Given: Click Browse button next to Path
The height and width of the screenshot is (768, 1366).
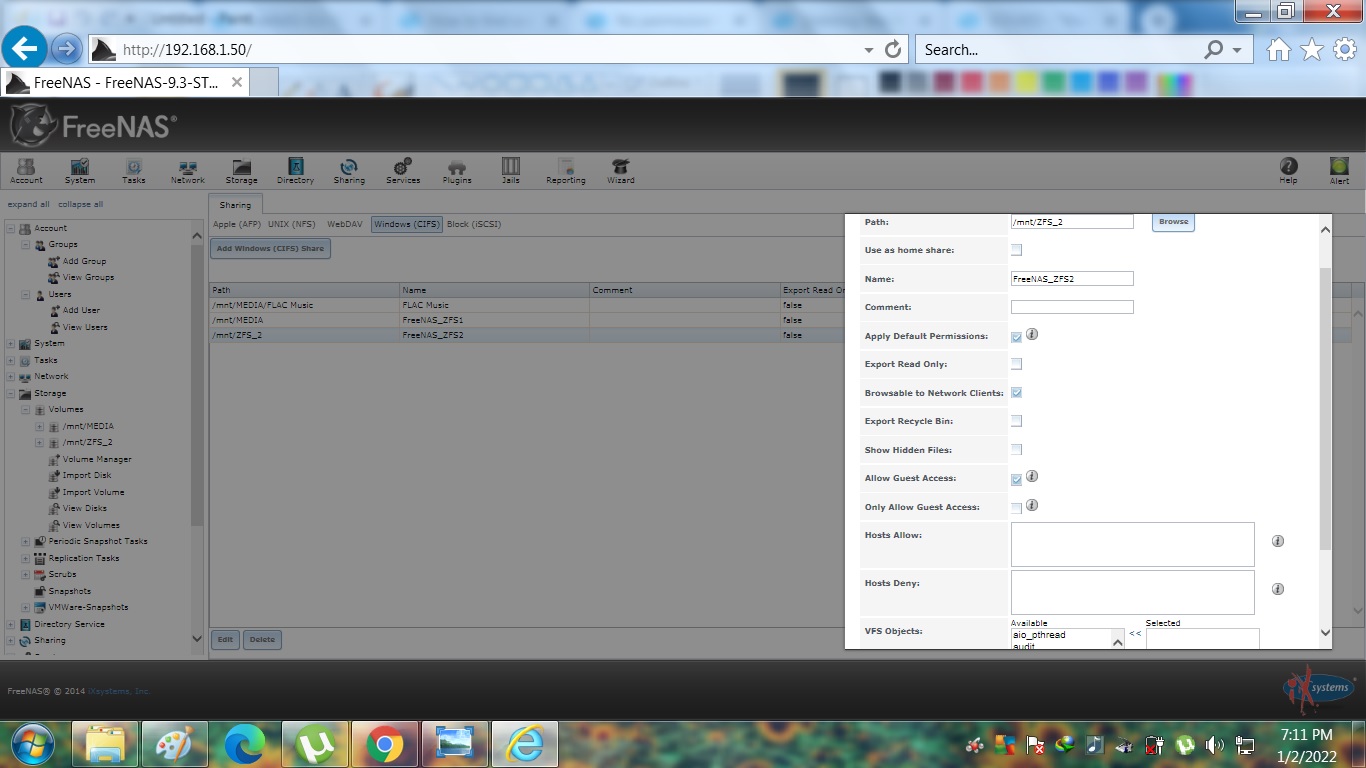Looking at the screenshot, I should pos(1173,221).
